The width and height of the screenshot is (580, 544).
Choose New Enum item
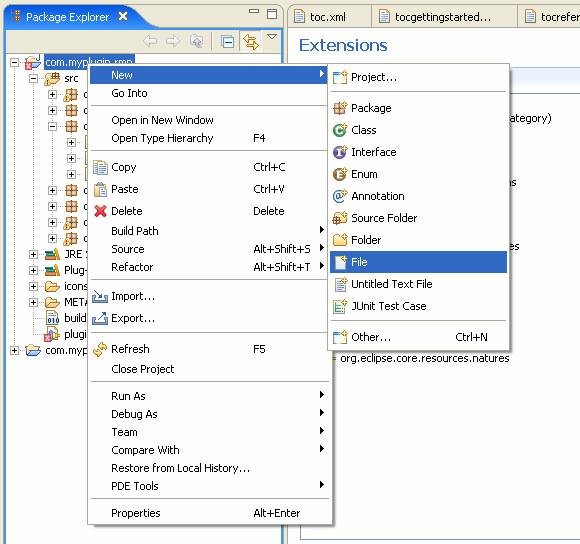(418, 174)
